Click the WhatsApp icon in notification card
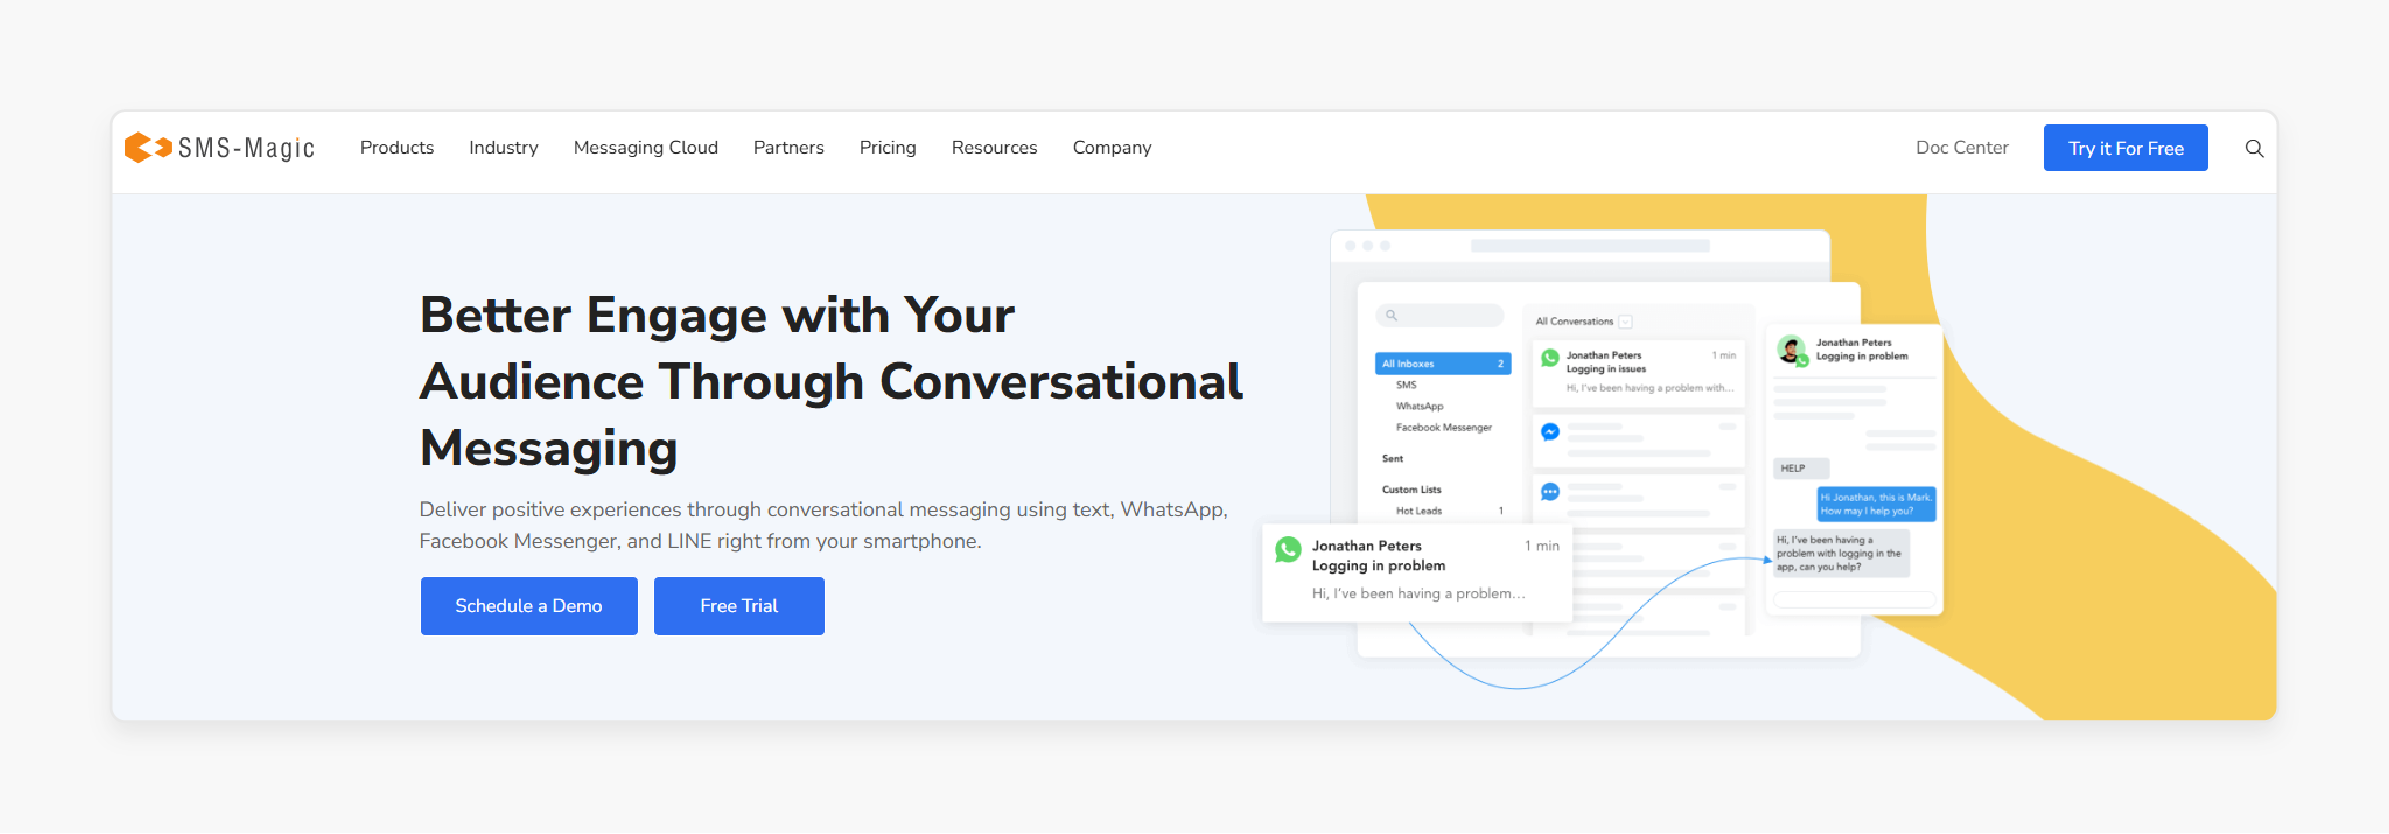 coord(1288,549)
